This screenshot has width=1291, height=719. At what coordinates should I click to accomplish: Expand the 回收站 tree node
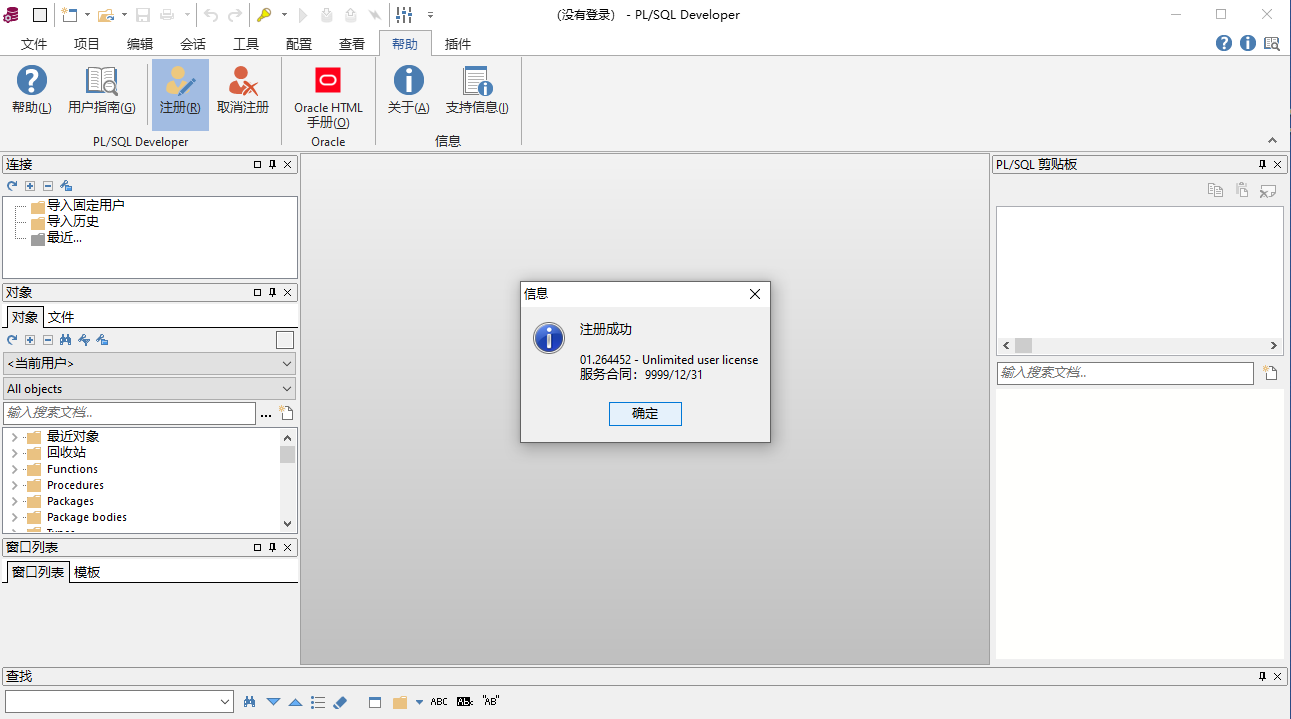14,453
